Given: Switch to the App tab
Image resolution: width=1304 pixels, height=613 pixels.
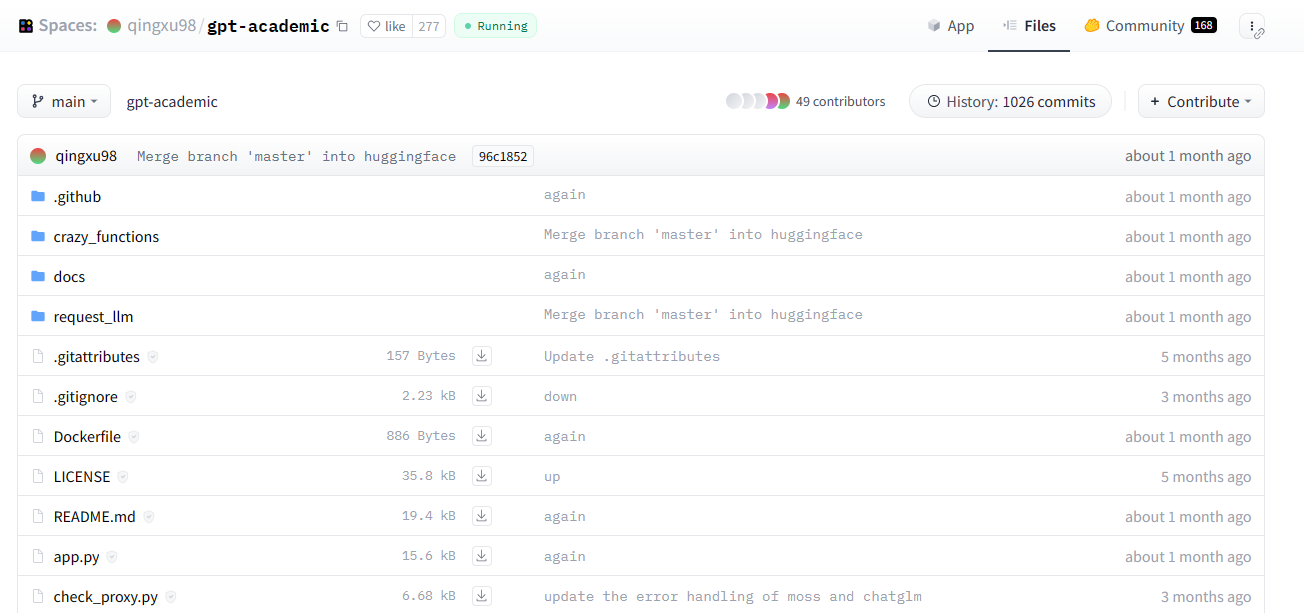Looking at the screenshot, I should click(950, 26).
